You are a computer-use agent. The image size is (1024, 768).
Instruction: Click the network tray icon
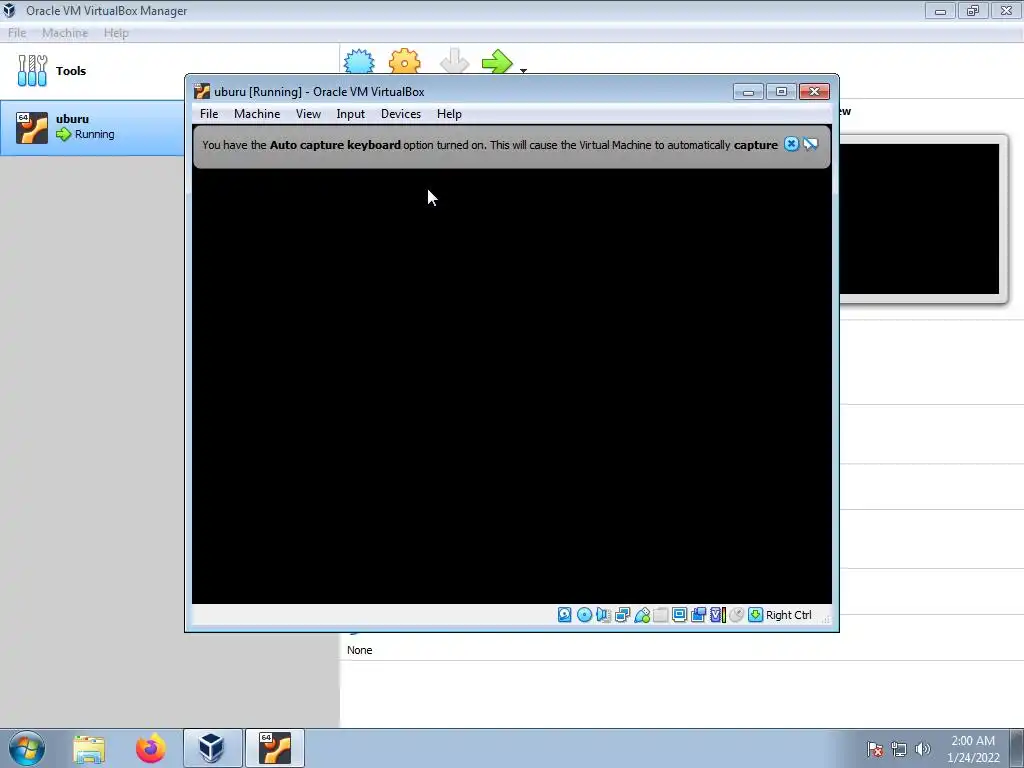899,749
